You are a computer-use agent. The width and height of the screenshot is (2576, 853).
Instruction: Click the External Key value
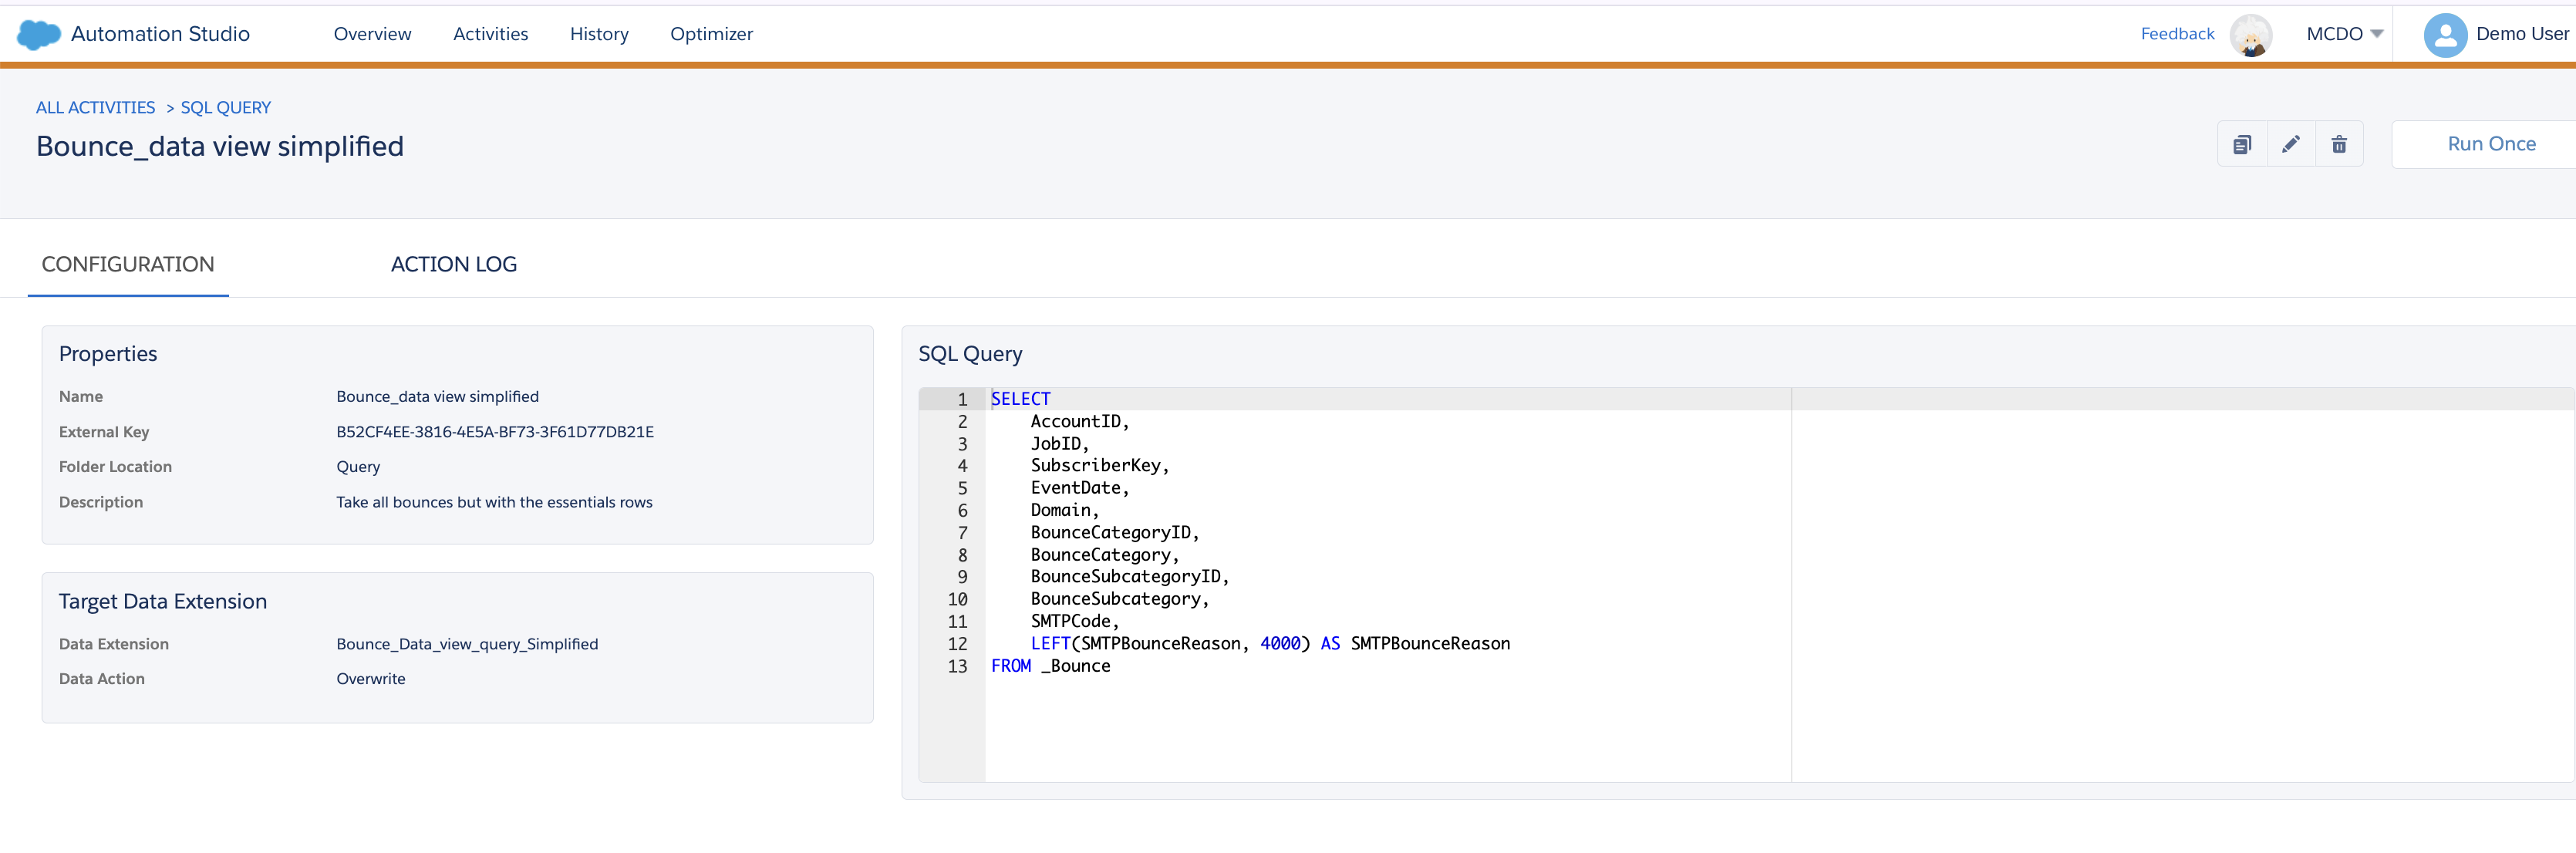pos(495,432)
